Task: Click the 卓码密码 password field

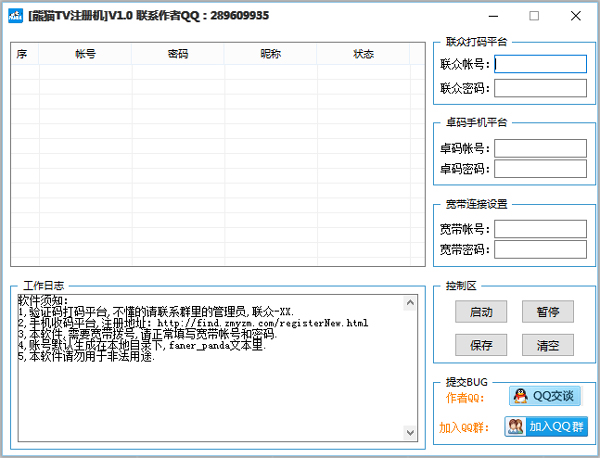Action: coord(540,169)
